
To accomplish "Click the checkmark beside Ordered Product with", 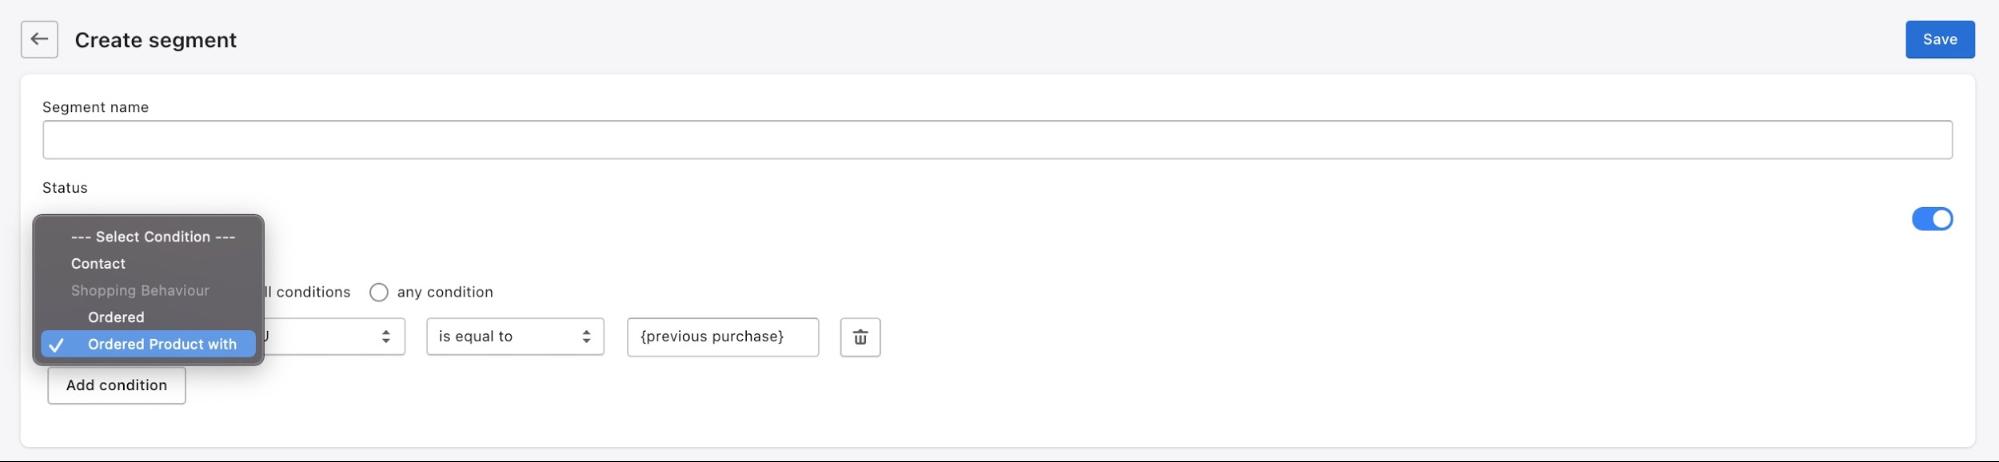I will pyautogui.click(x=57, y=345).
